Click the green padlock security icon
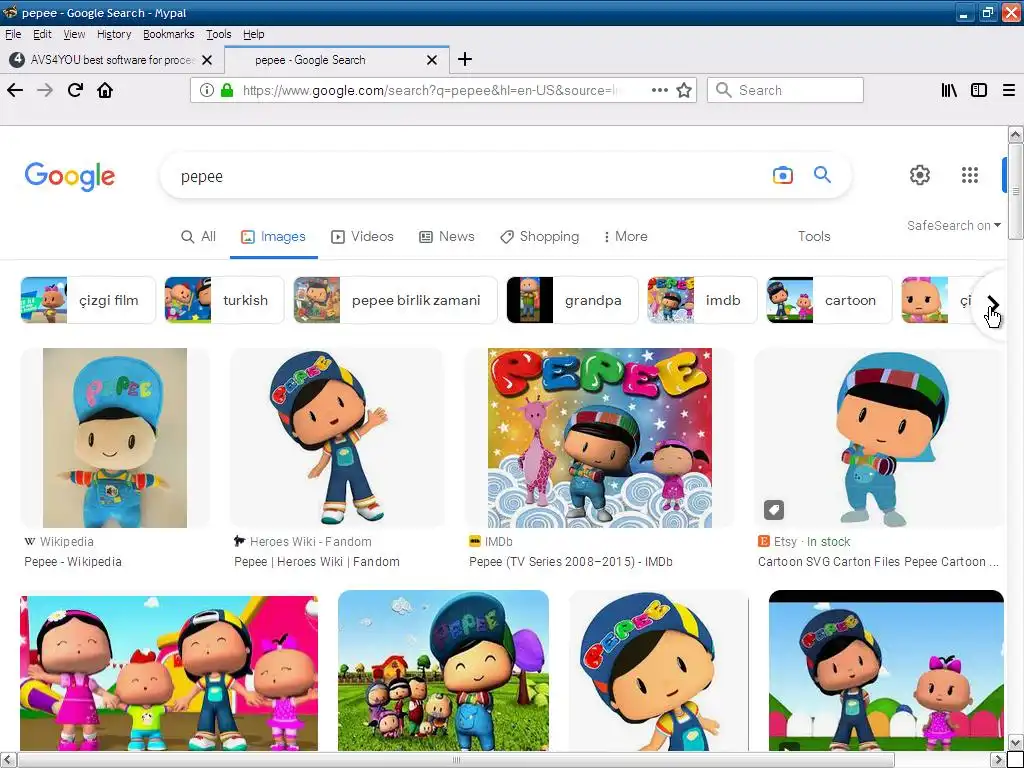Viewport: 1024px width, 768px height. pyautogui.click(x=227, y=90)
